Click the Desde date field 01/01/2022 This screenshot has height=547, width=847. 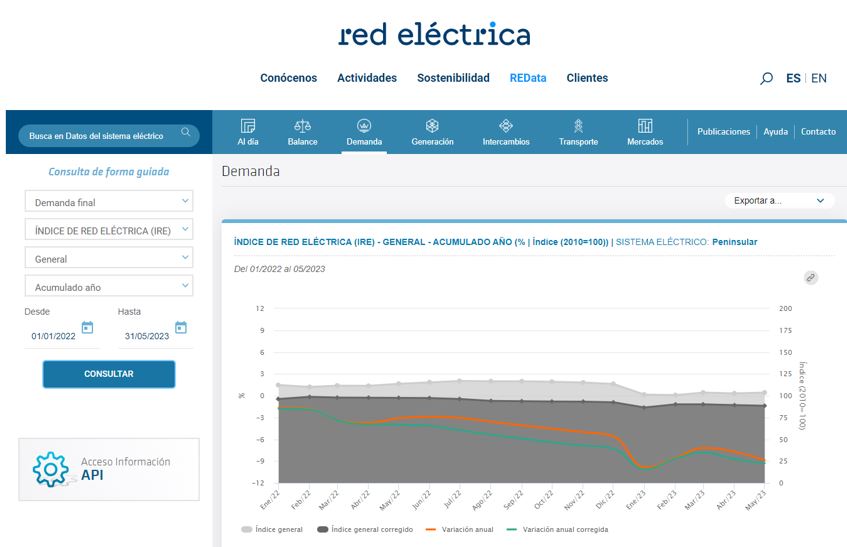tap(53, 336)
